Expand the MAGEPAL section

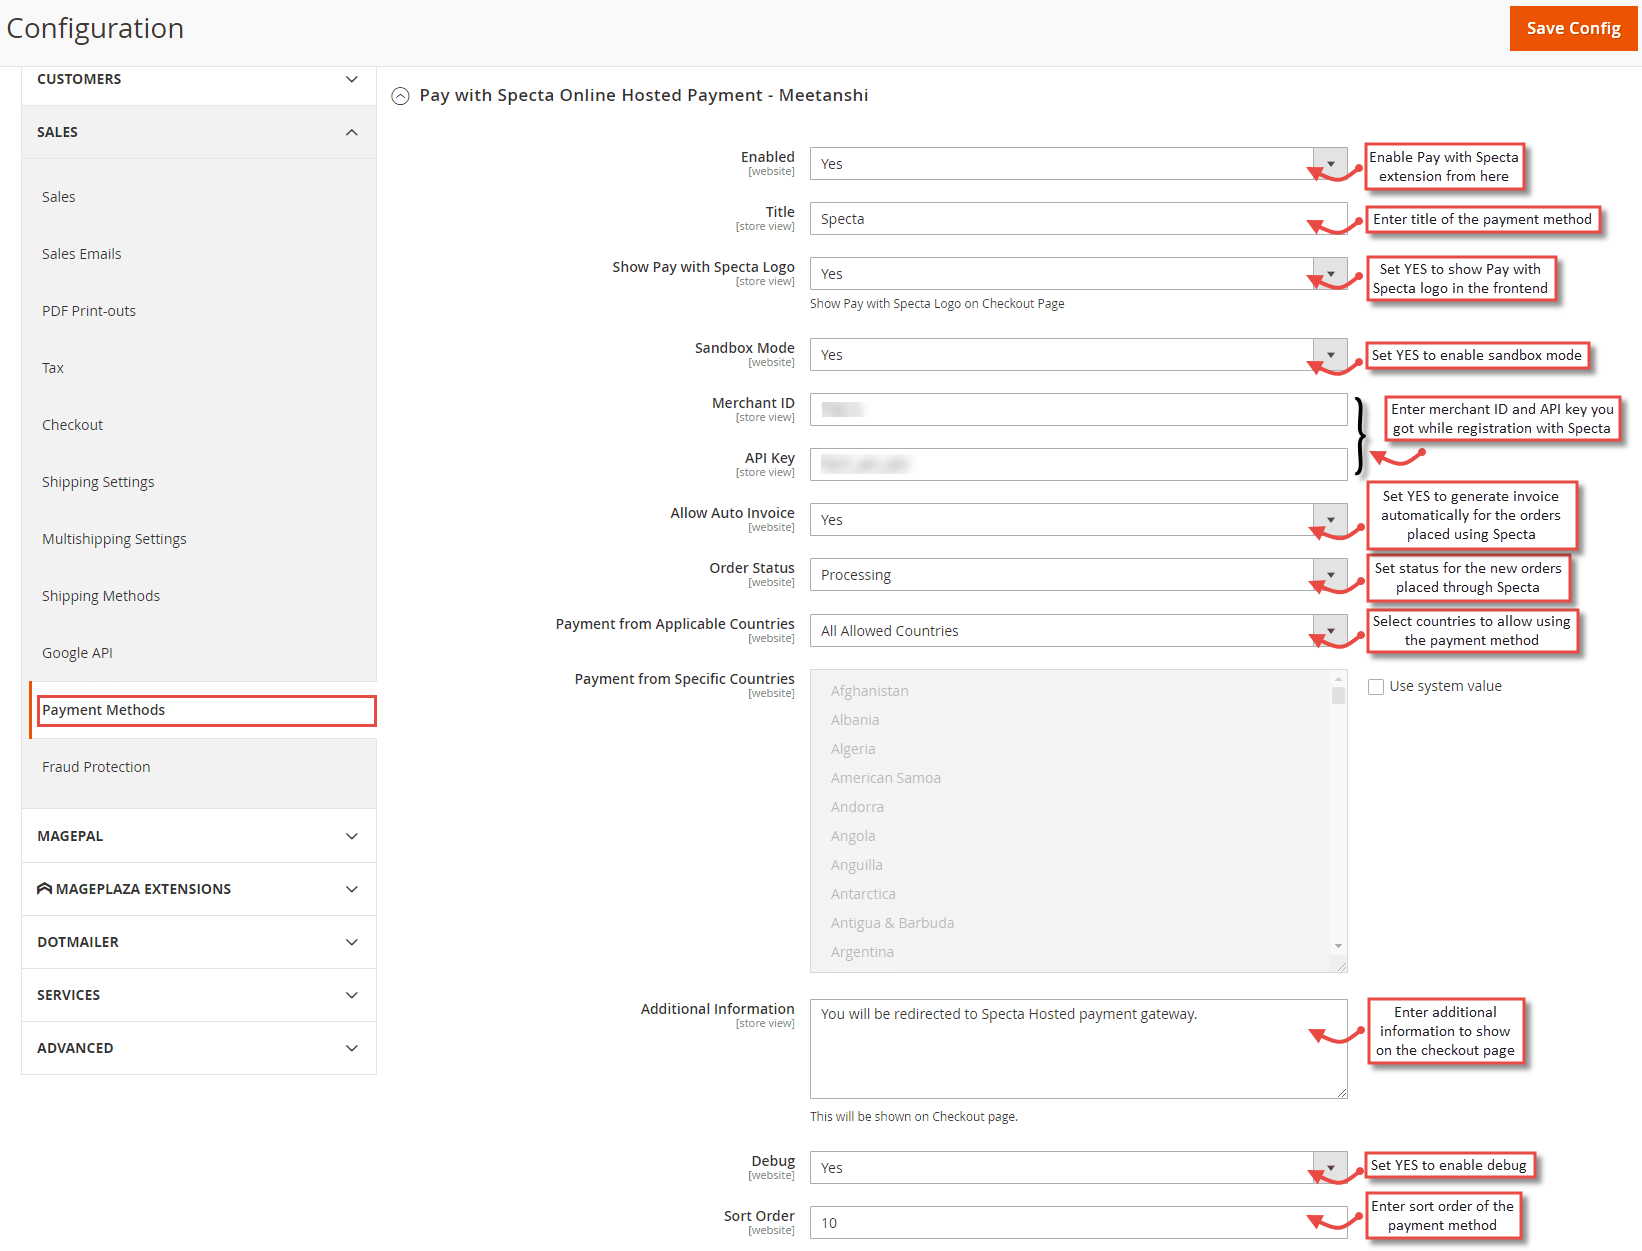352,836
